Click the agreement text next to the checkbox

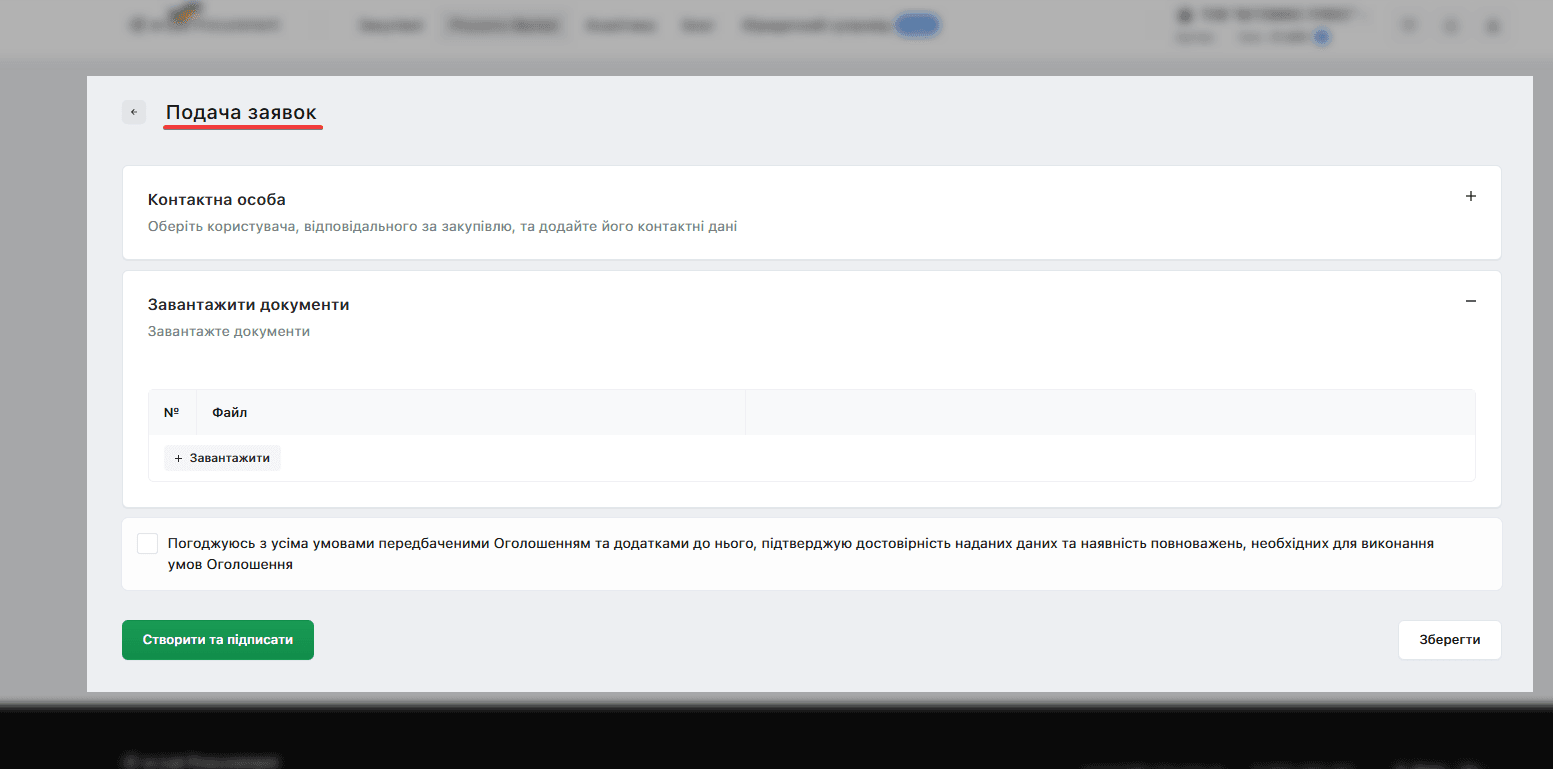801,554
